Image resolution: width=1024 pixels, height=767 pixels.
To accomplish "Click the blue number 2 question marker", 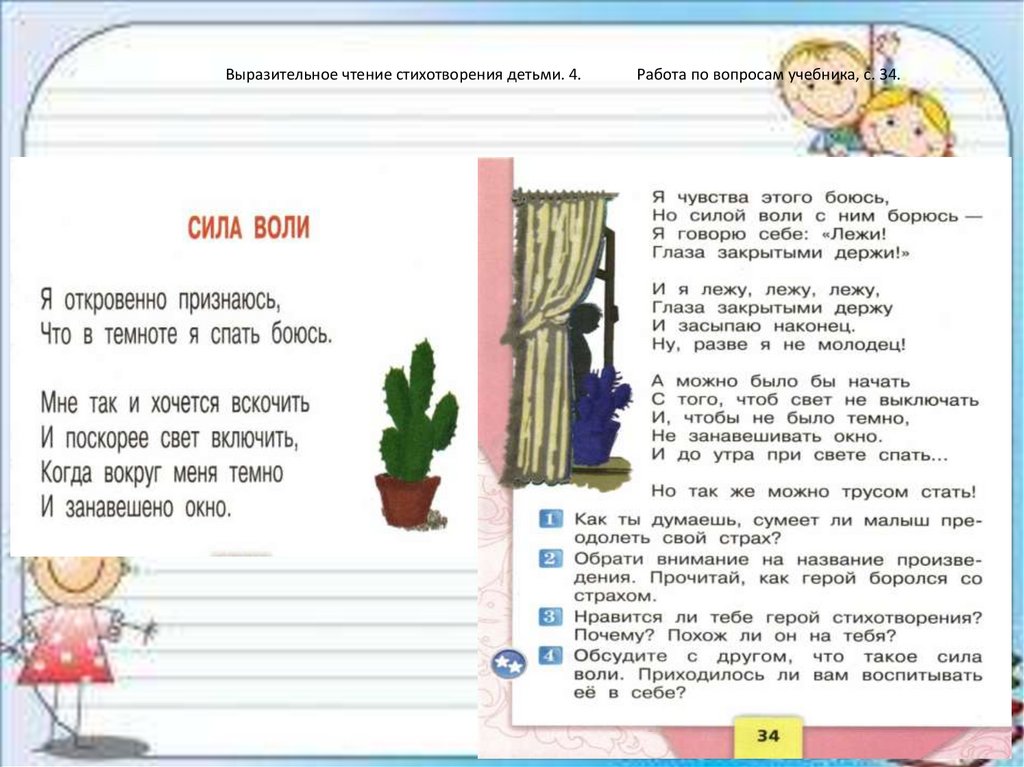I will pos(550,559).
